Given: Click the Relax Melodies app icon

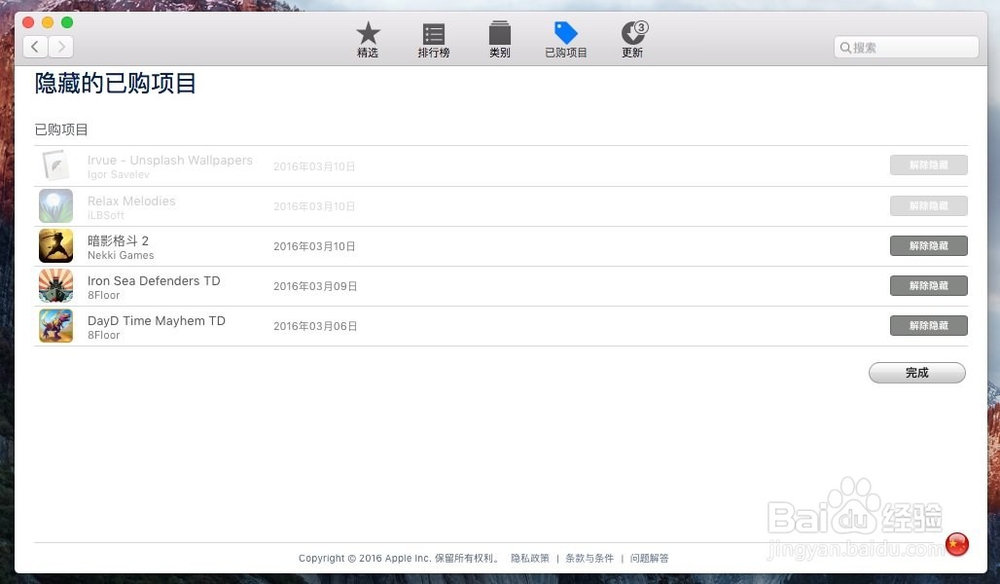Looking at the screenshot, I should [x=55, y=206].
